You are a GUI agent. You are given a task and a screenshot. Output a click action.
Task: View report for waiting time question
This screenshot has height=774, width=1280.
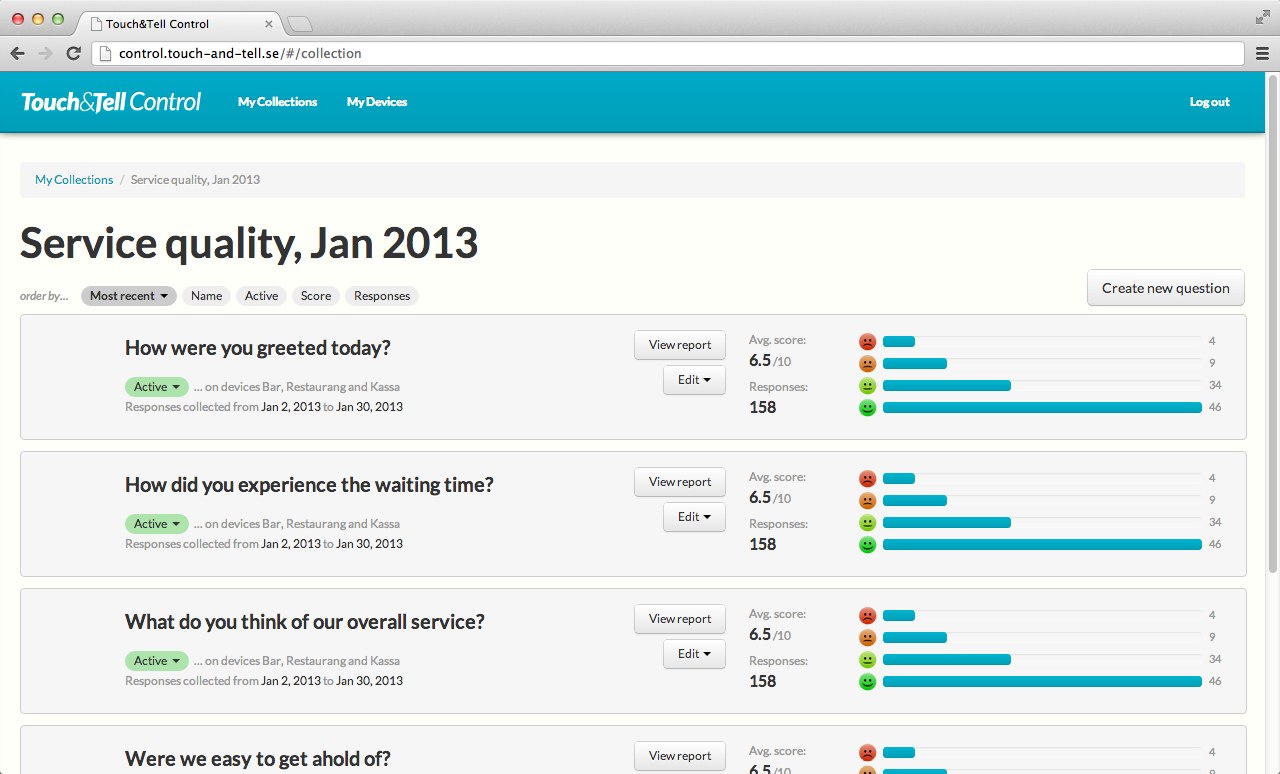[x=680, y=482]
